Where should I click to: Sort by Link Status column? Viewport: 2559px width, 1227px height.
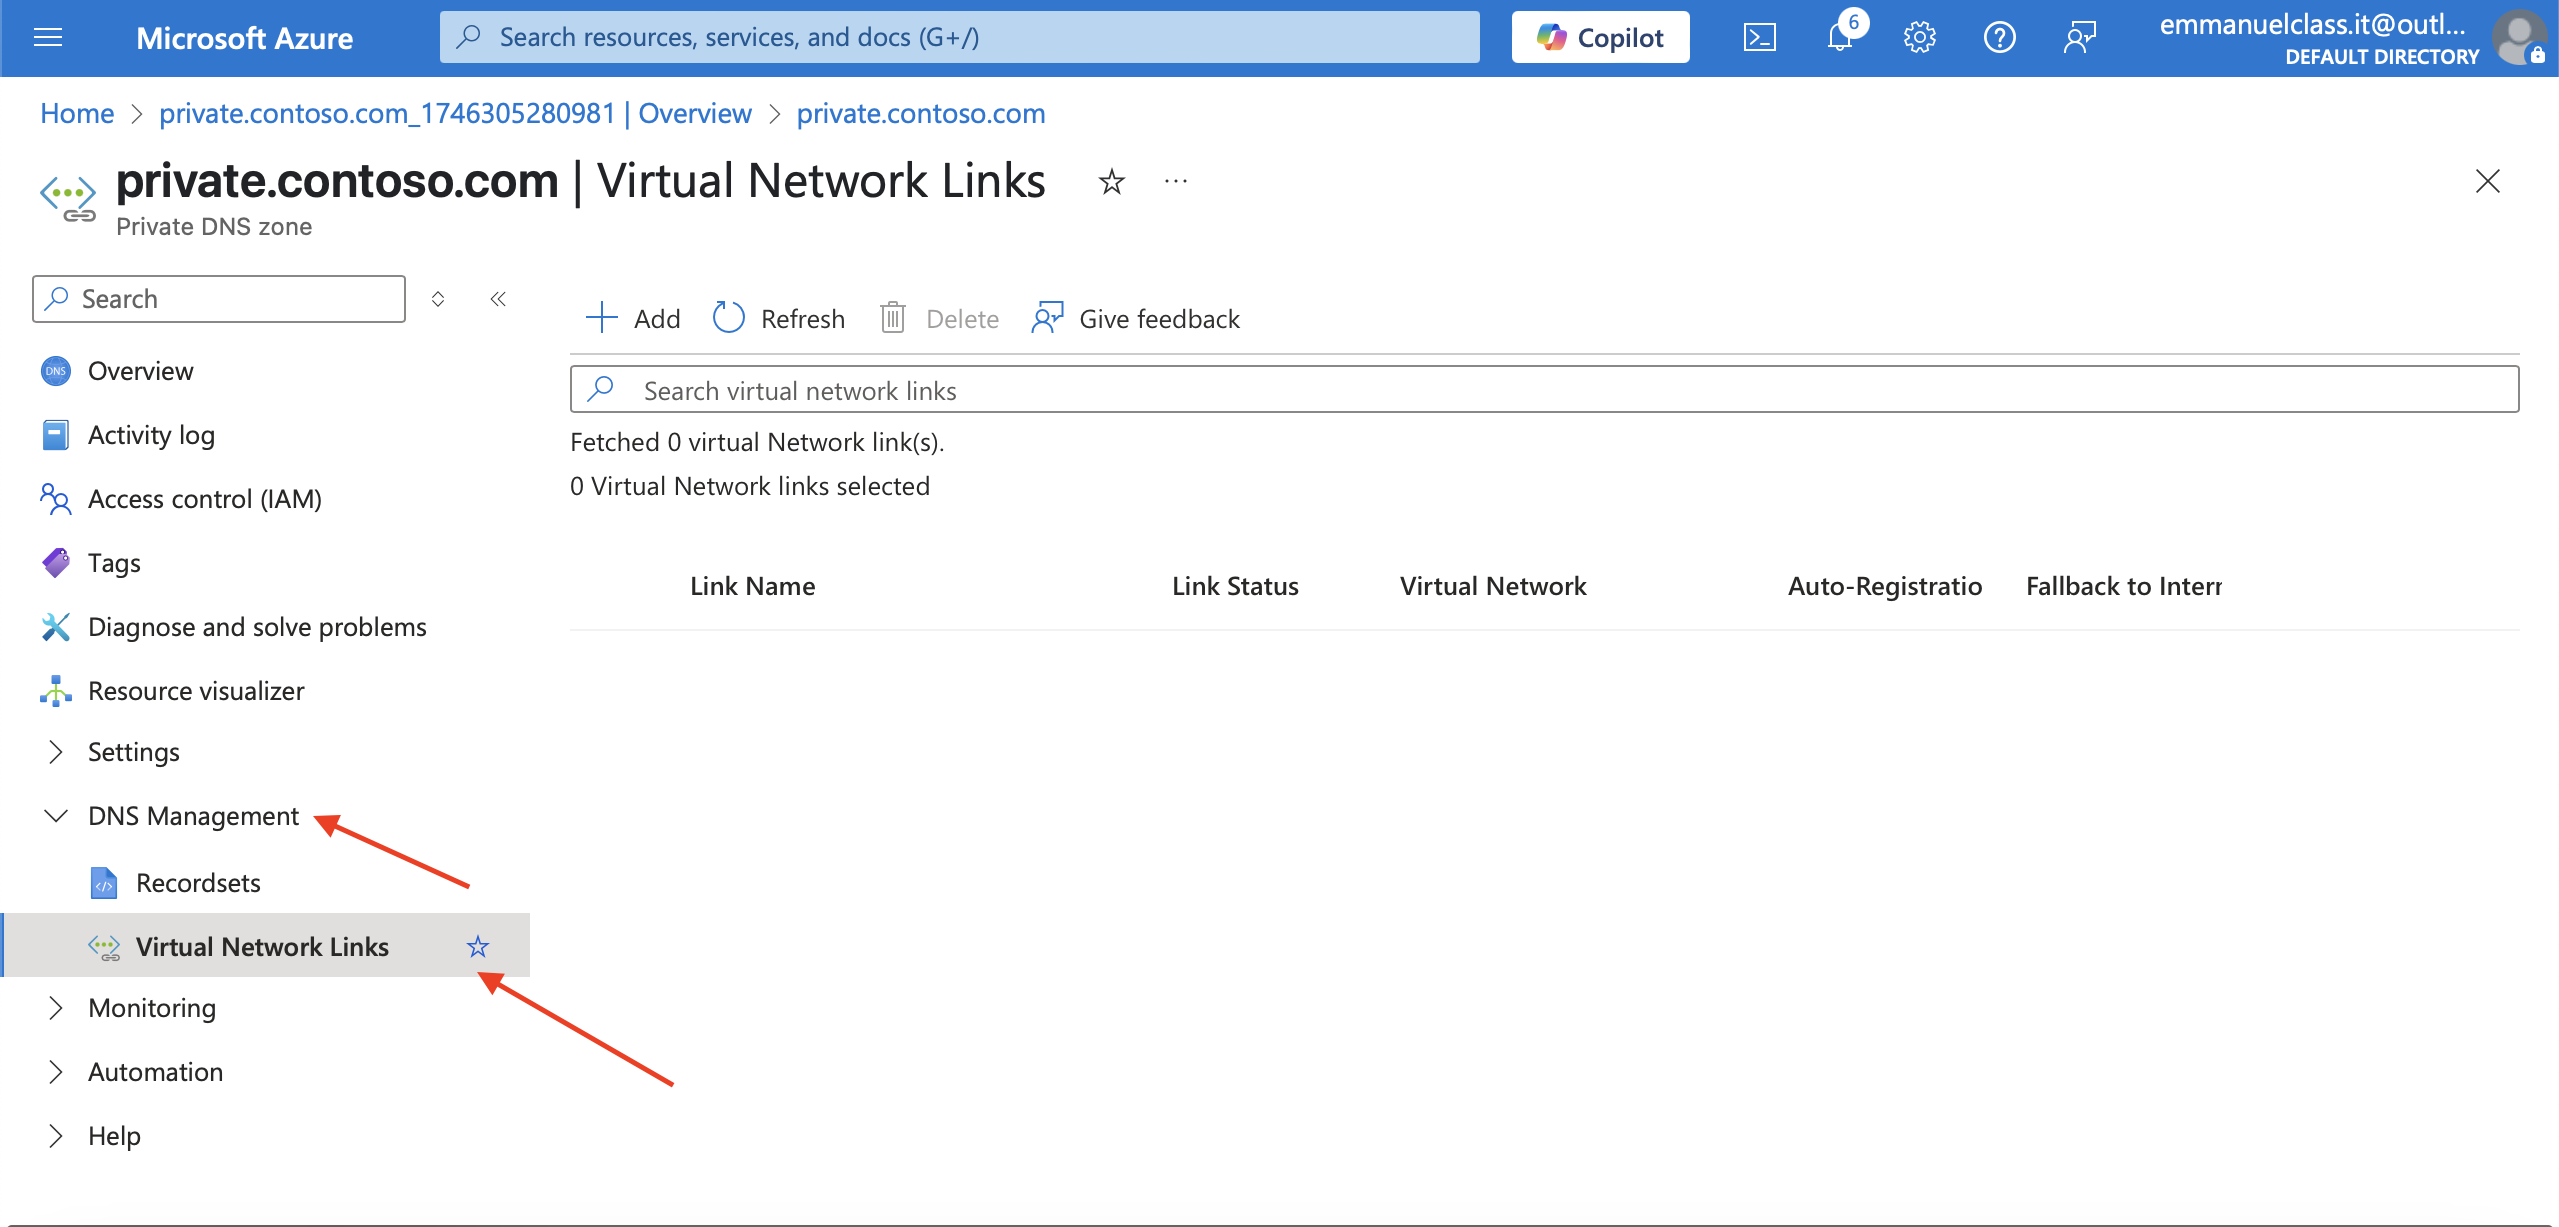[x=1235, y=586]
